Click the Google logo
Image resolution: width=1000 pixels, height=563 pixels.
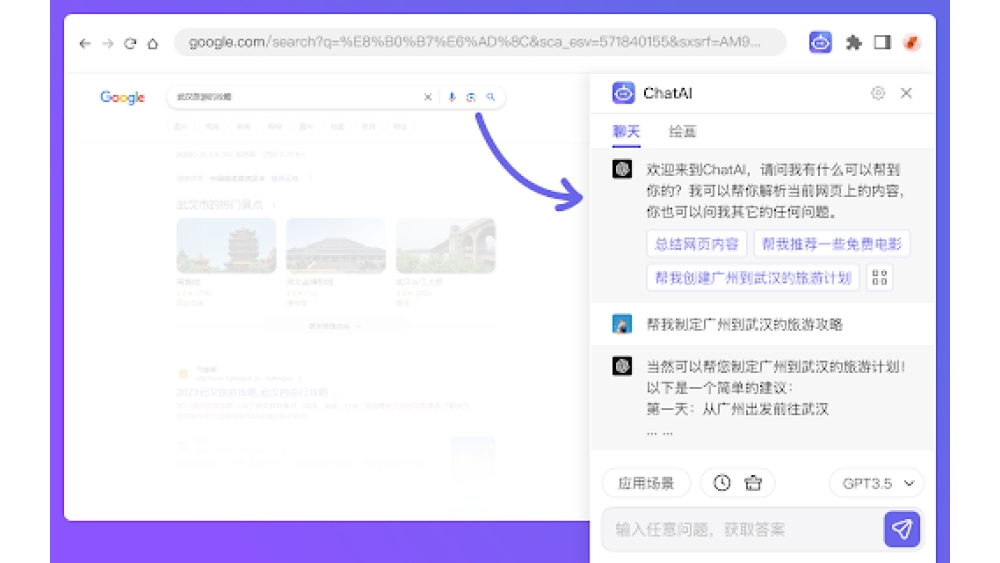[x=122, y=98]
